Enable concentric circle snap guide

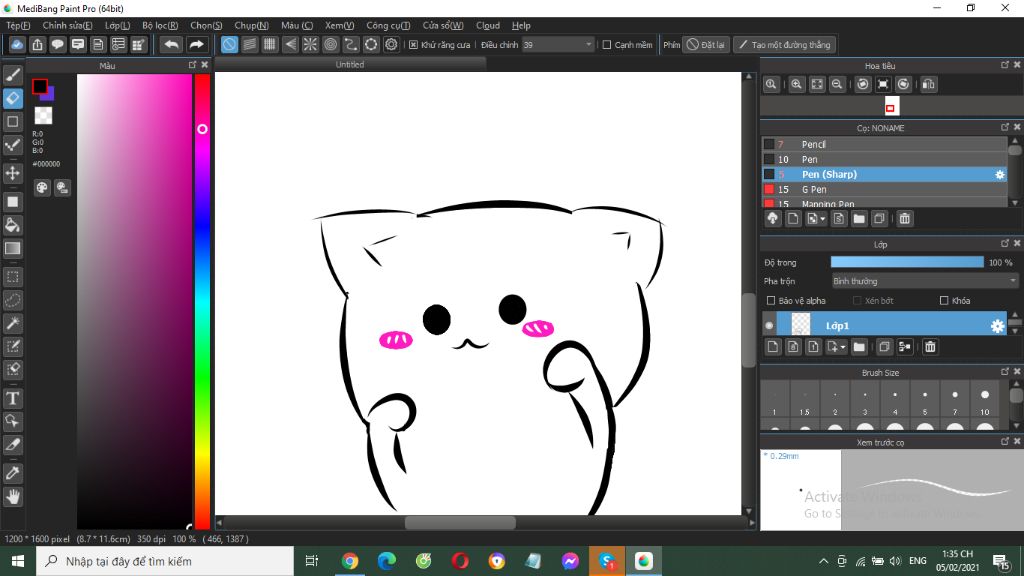pyautogui.click(x=330, y=44)
